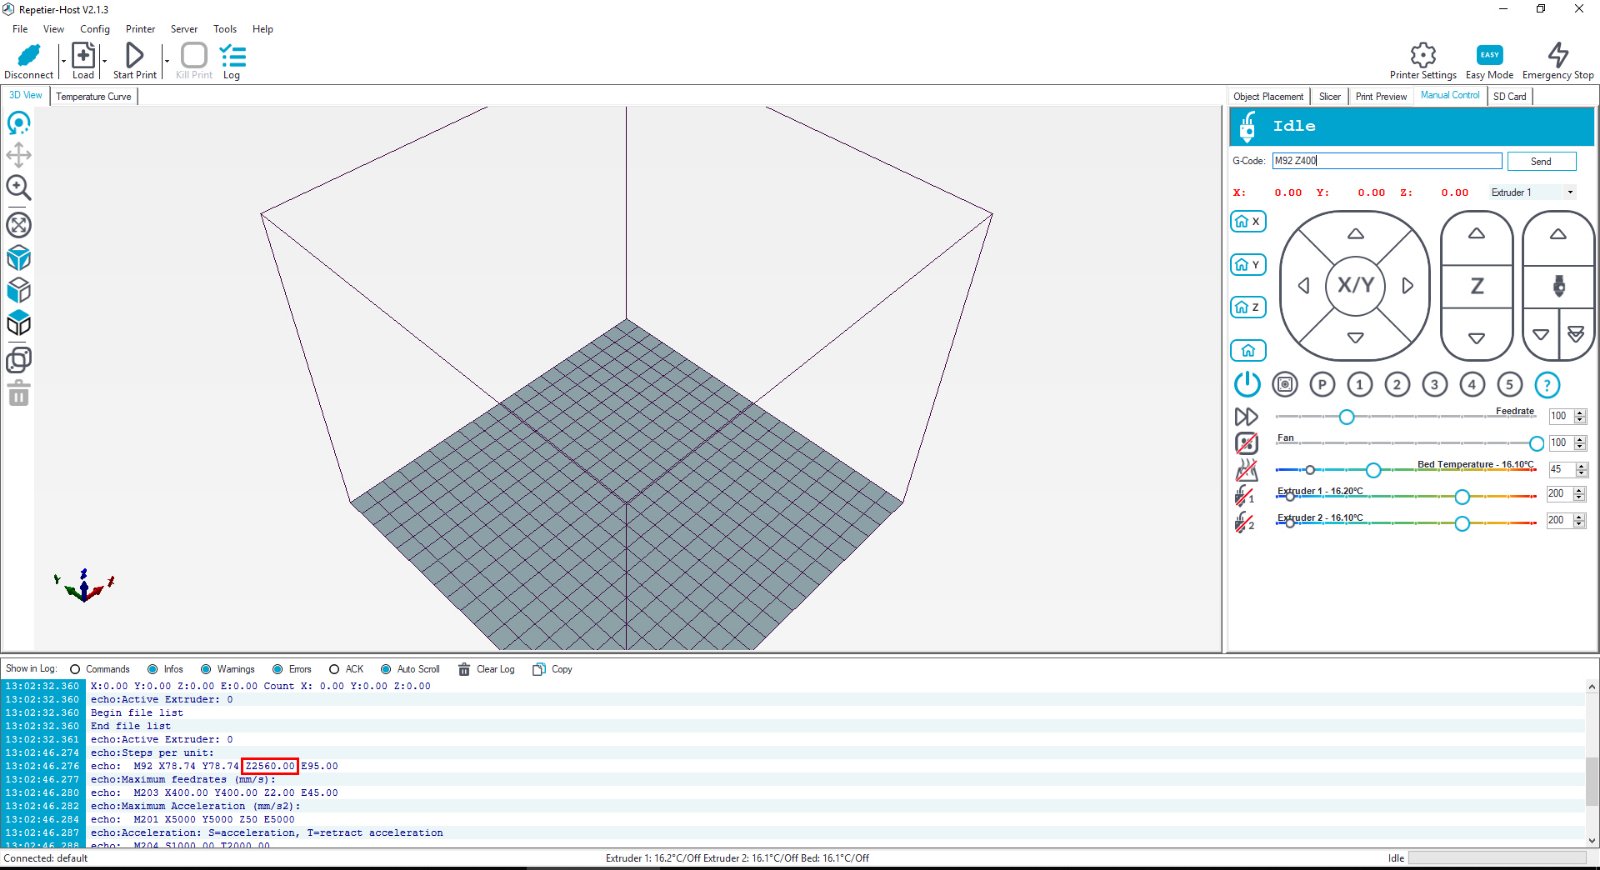Enable Commands in log filter

coord(75,670)
